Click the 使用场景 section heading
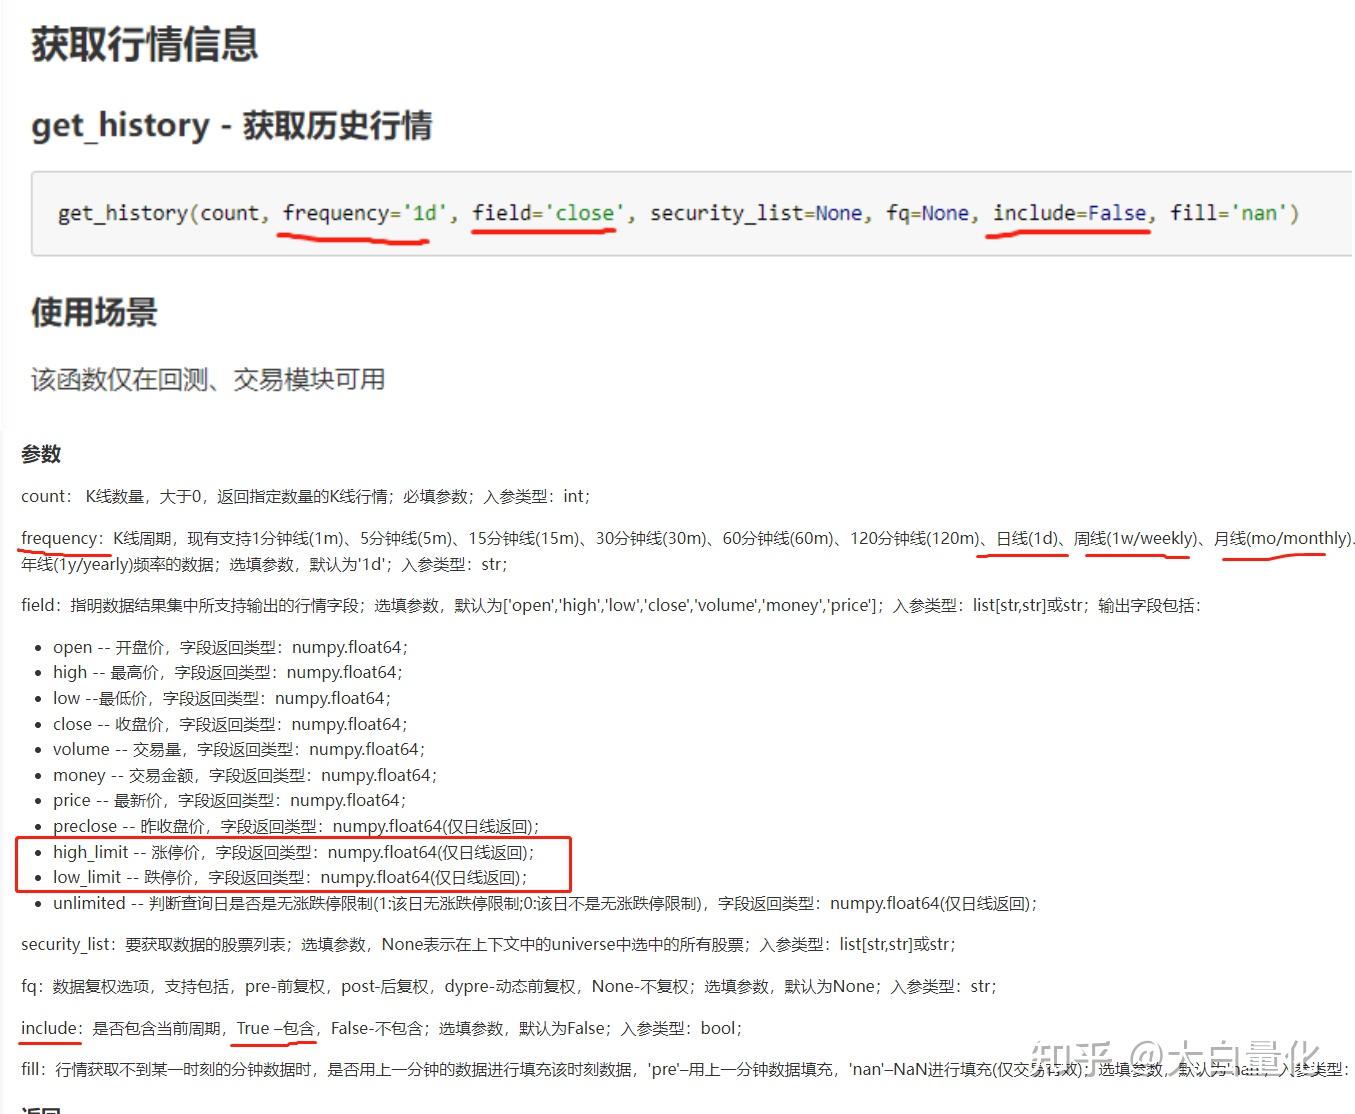Viewport: 1355px width, 1114px height. [x=93, y=313]
